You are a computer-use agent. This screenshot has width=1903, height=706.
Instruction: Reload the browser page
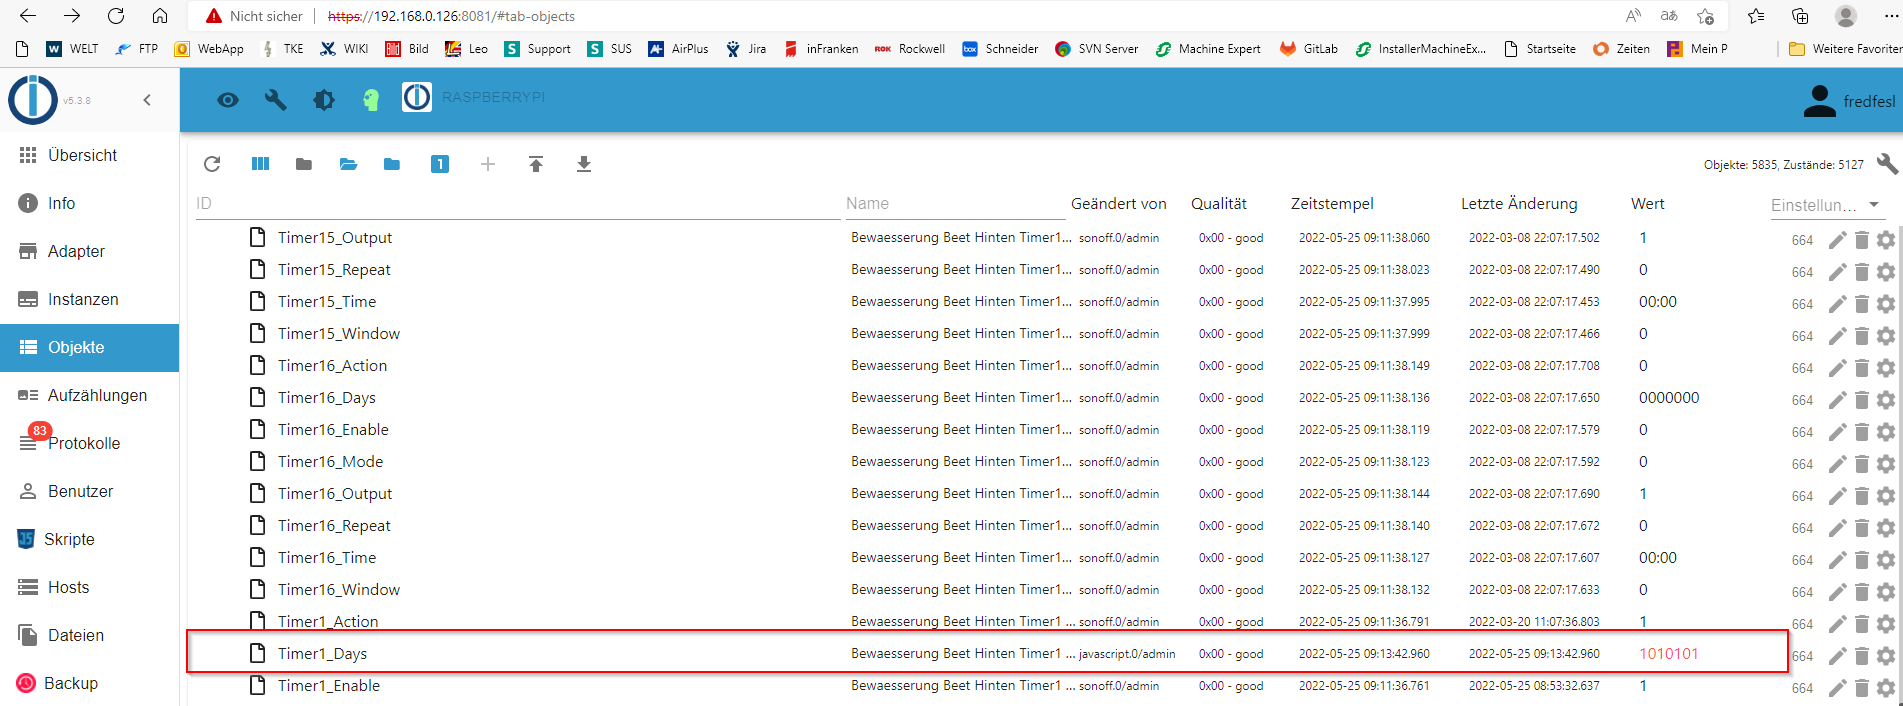tap(116, 16)
